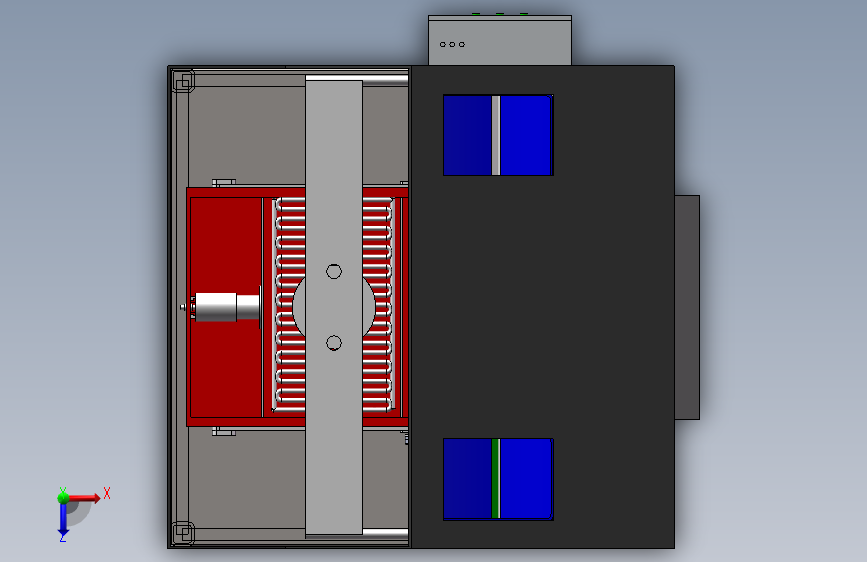Select the top-left corner bracket of frame
Viewport: 867px width, 562px height.
point(183,81)
